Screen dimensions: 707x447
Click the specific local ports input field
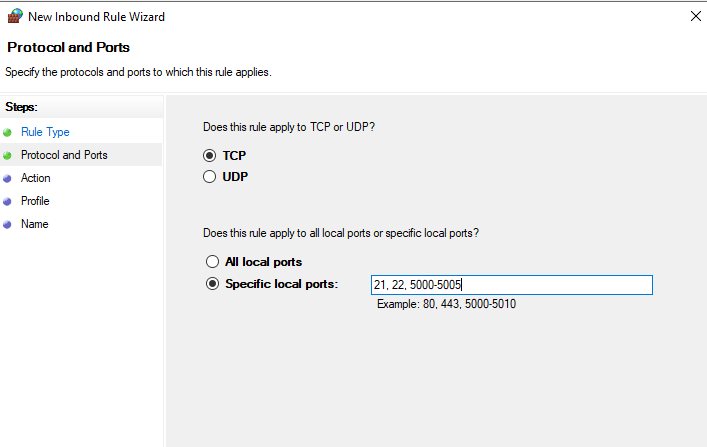point(512,285)
